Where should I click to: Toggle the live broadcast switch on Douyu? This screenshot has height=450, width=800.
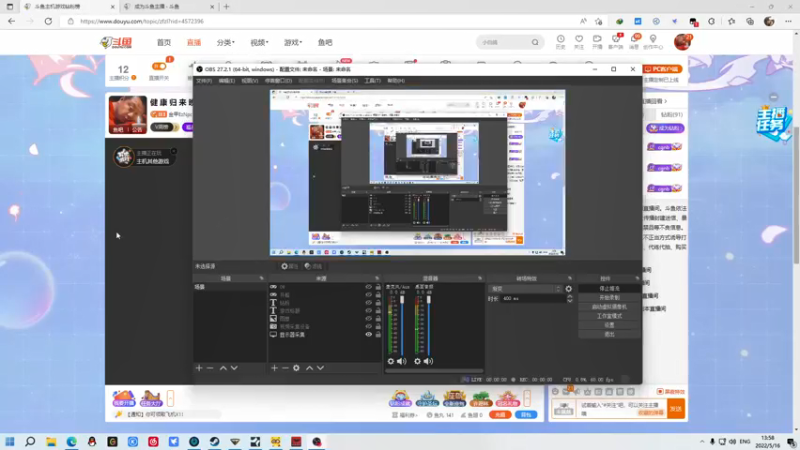coord(159,66)
